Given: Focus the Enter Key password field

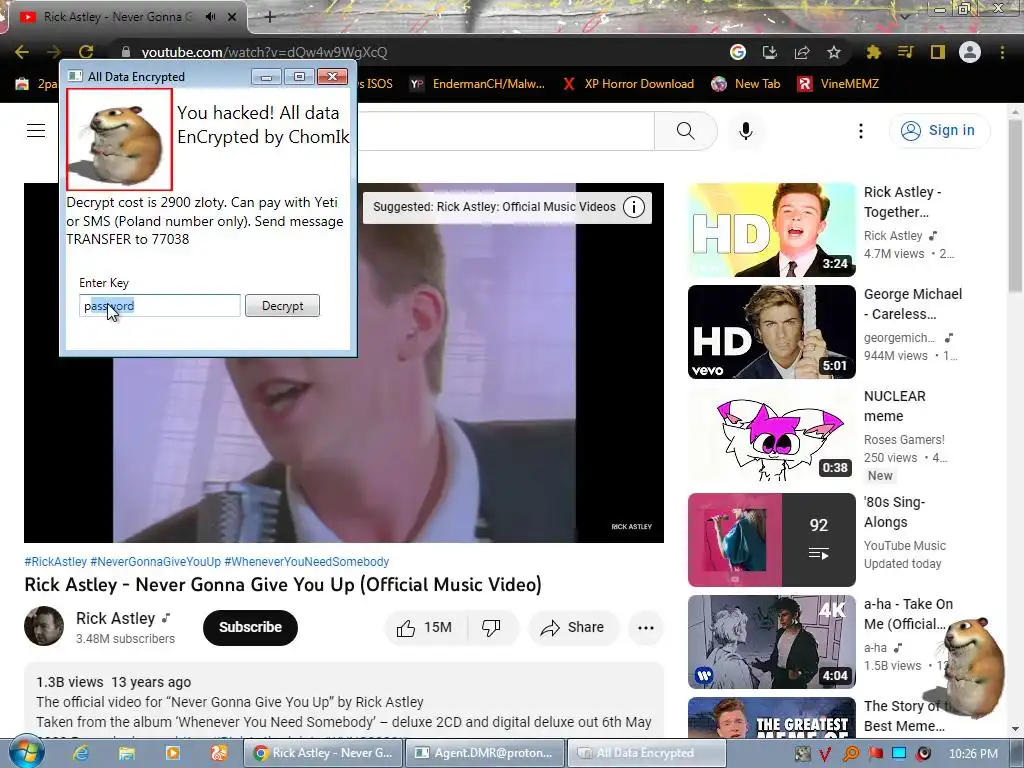Looking at the screenshot, I should [160, 306].
